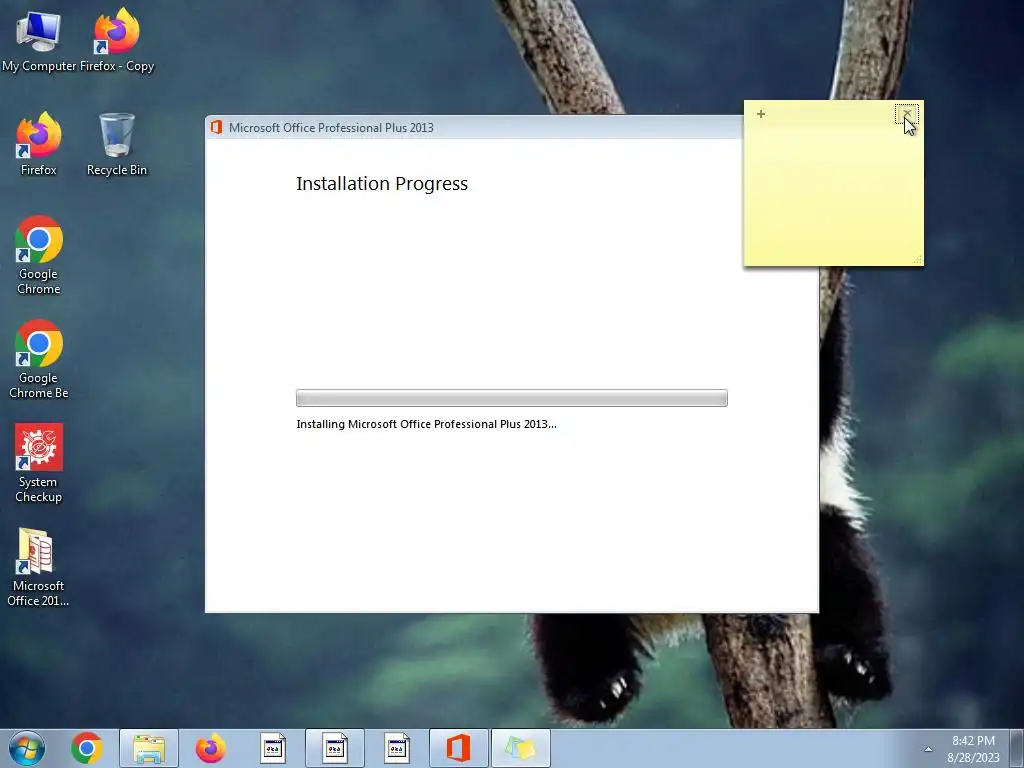Select the System Checkup desktop icon

(39, 463)
